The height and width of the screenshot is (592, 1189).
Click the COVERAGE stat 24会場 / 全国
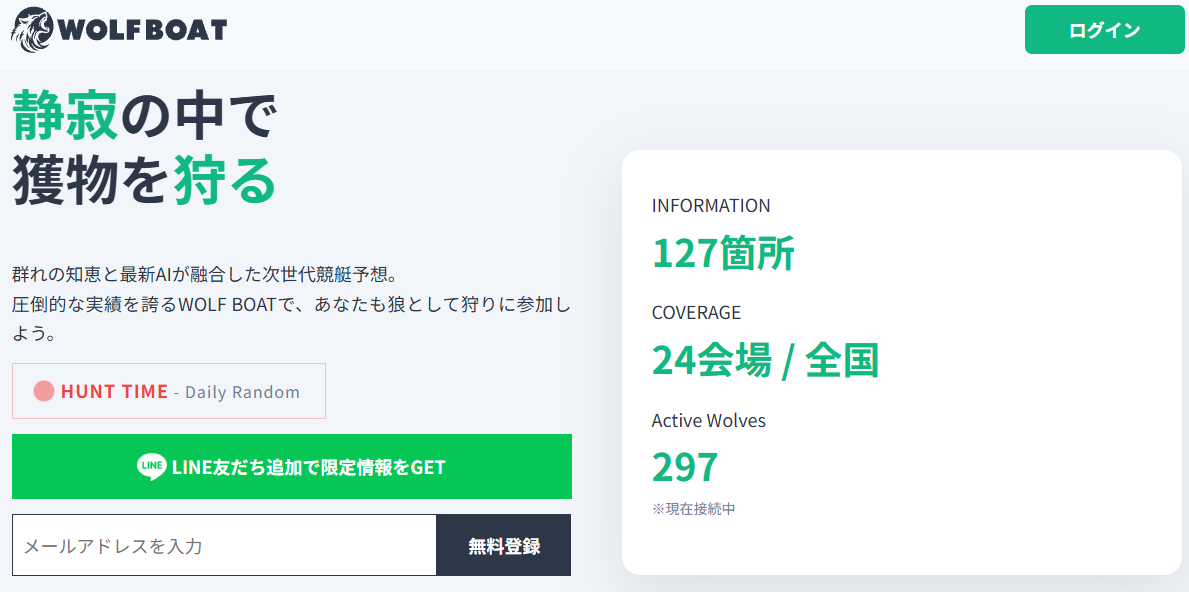pos(766,362)
